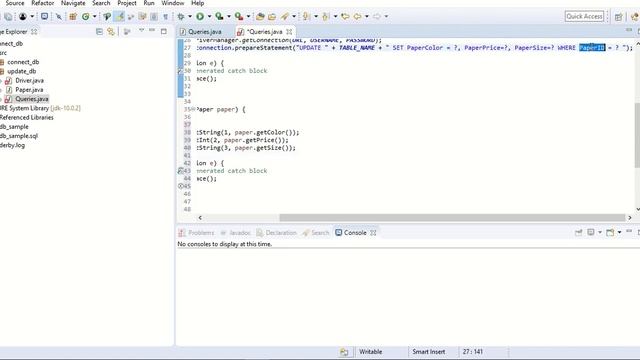Image resolution: width=640 pixels, height=360 pixels.
Task: Switch to the unmodified Queries.java tab
Action: [201, 31]
